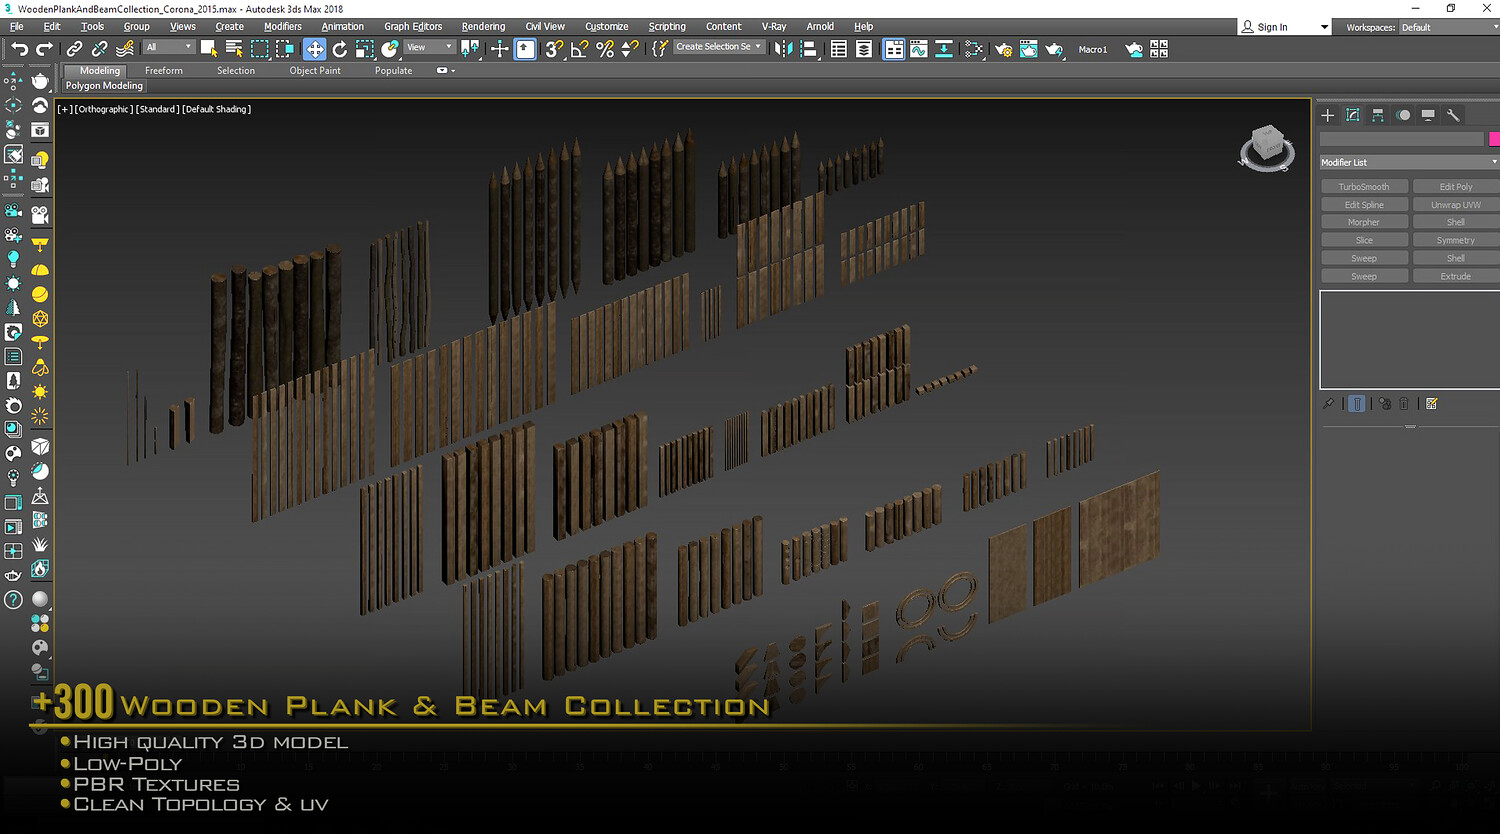Activate the Select and Rotate tool
Viewport: 1500px width, 834px height.
pyautogui.click(x=340, y=49)
